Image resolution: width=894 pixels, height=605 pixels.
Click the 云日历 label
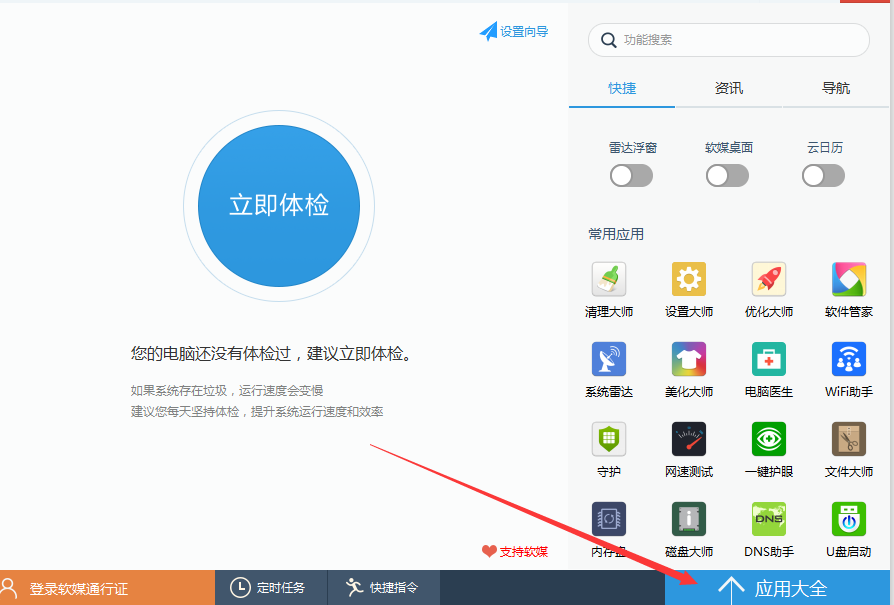pos(824,148)
